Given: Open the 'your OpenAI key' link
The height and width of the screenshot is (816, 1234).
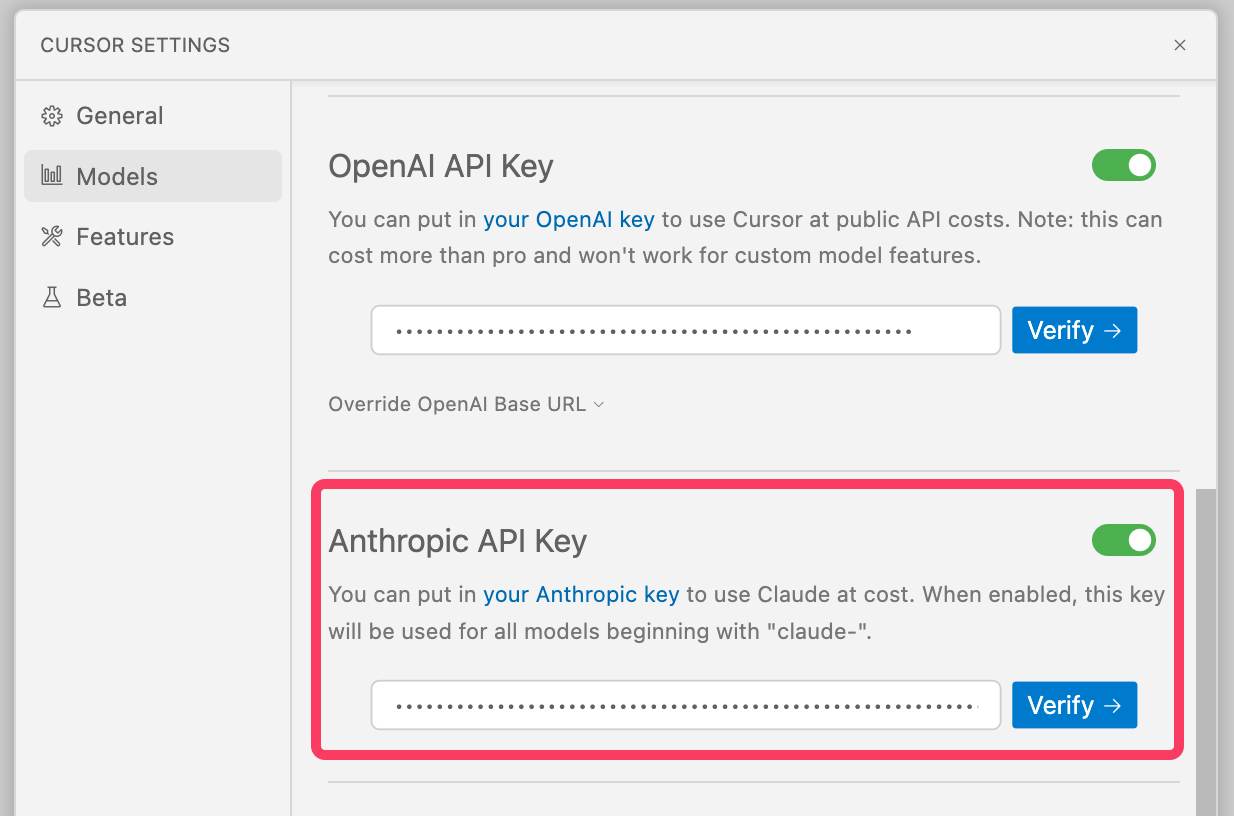Looking at the screenshot, I should coord(568,219).
